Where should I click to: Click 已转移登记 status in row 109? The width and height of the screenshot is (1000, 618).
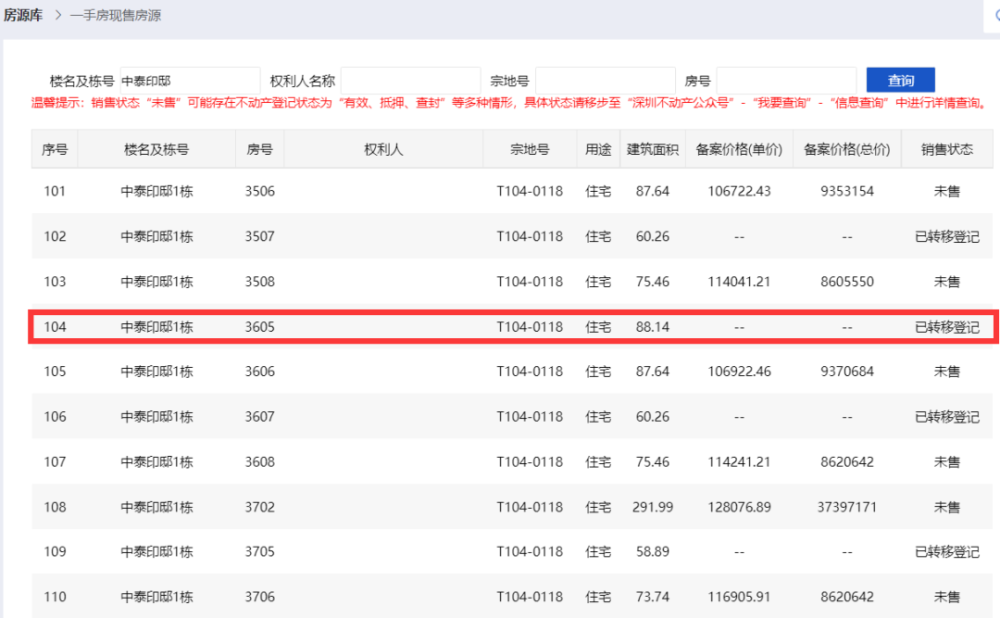pyautogui.click(x=947, y=552)
